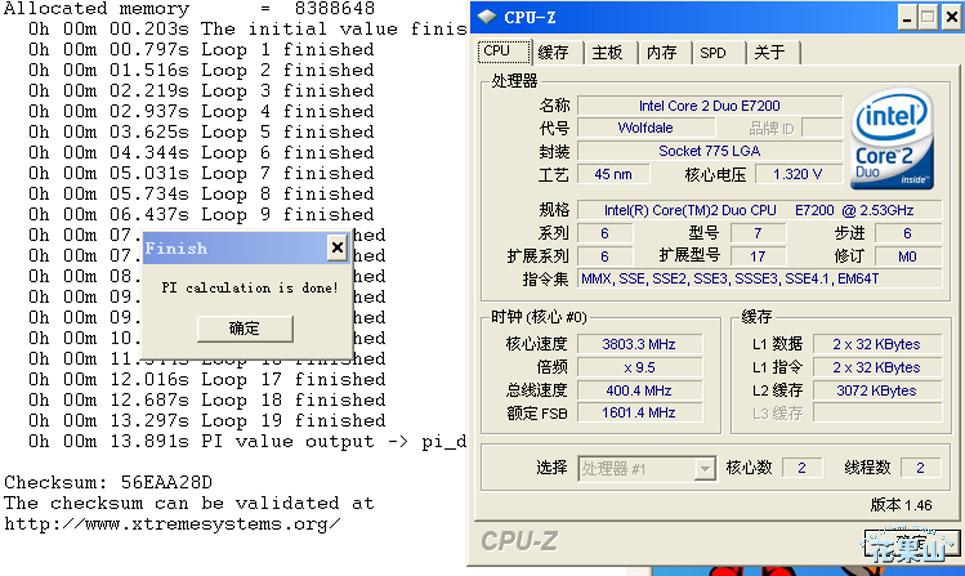Click the 'PI calculation is done!' message
Viewport: 965px width, 576px height.
click(250, 287)
